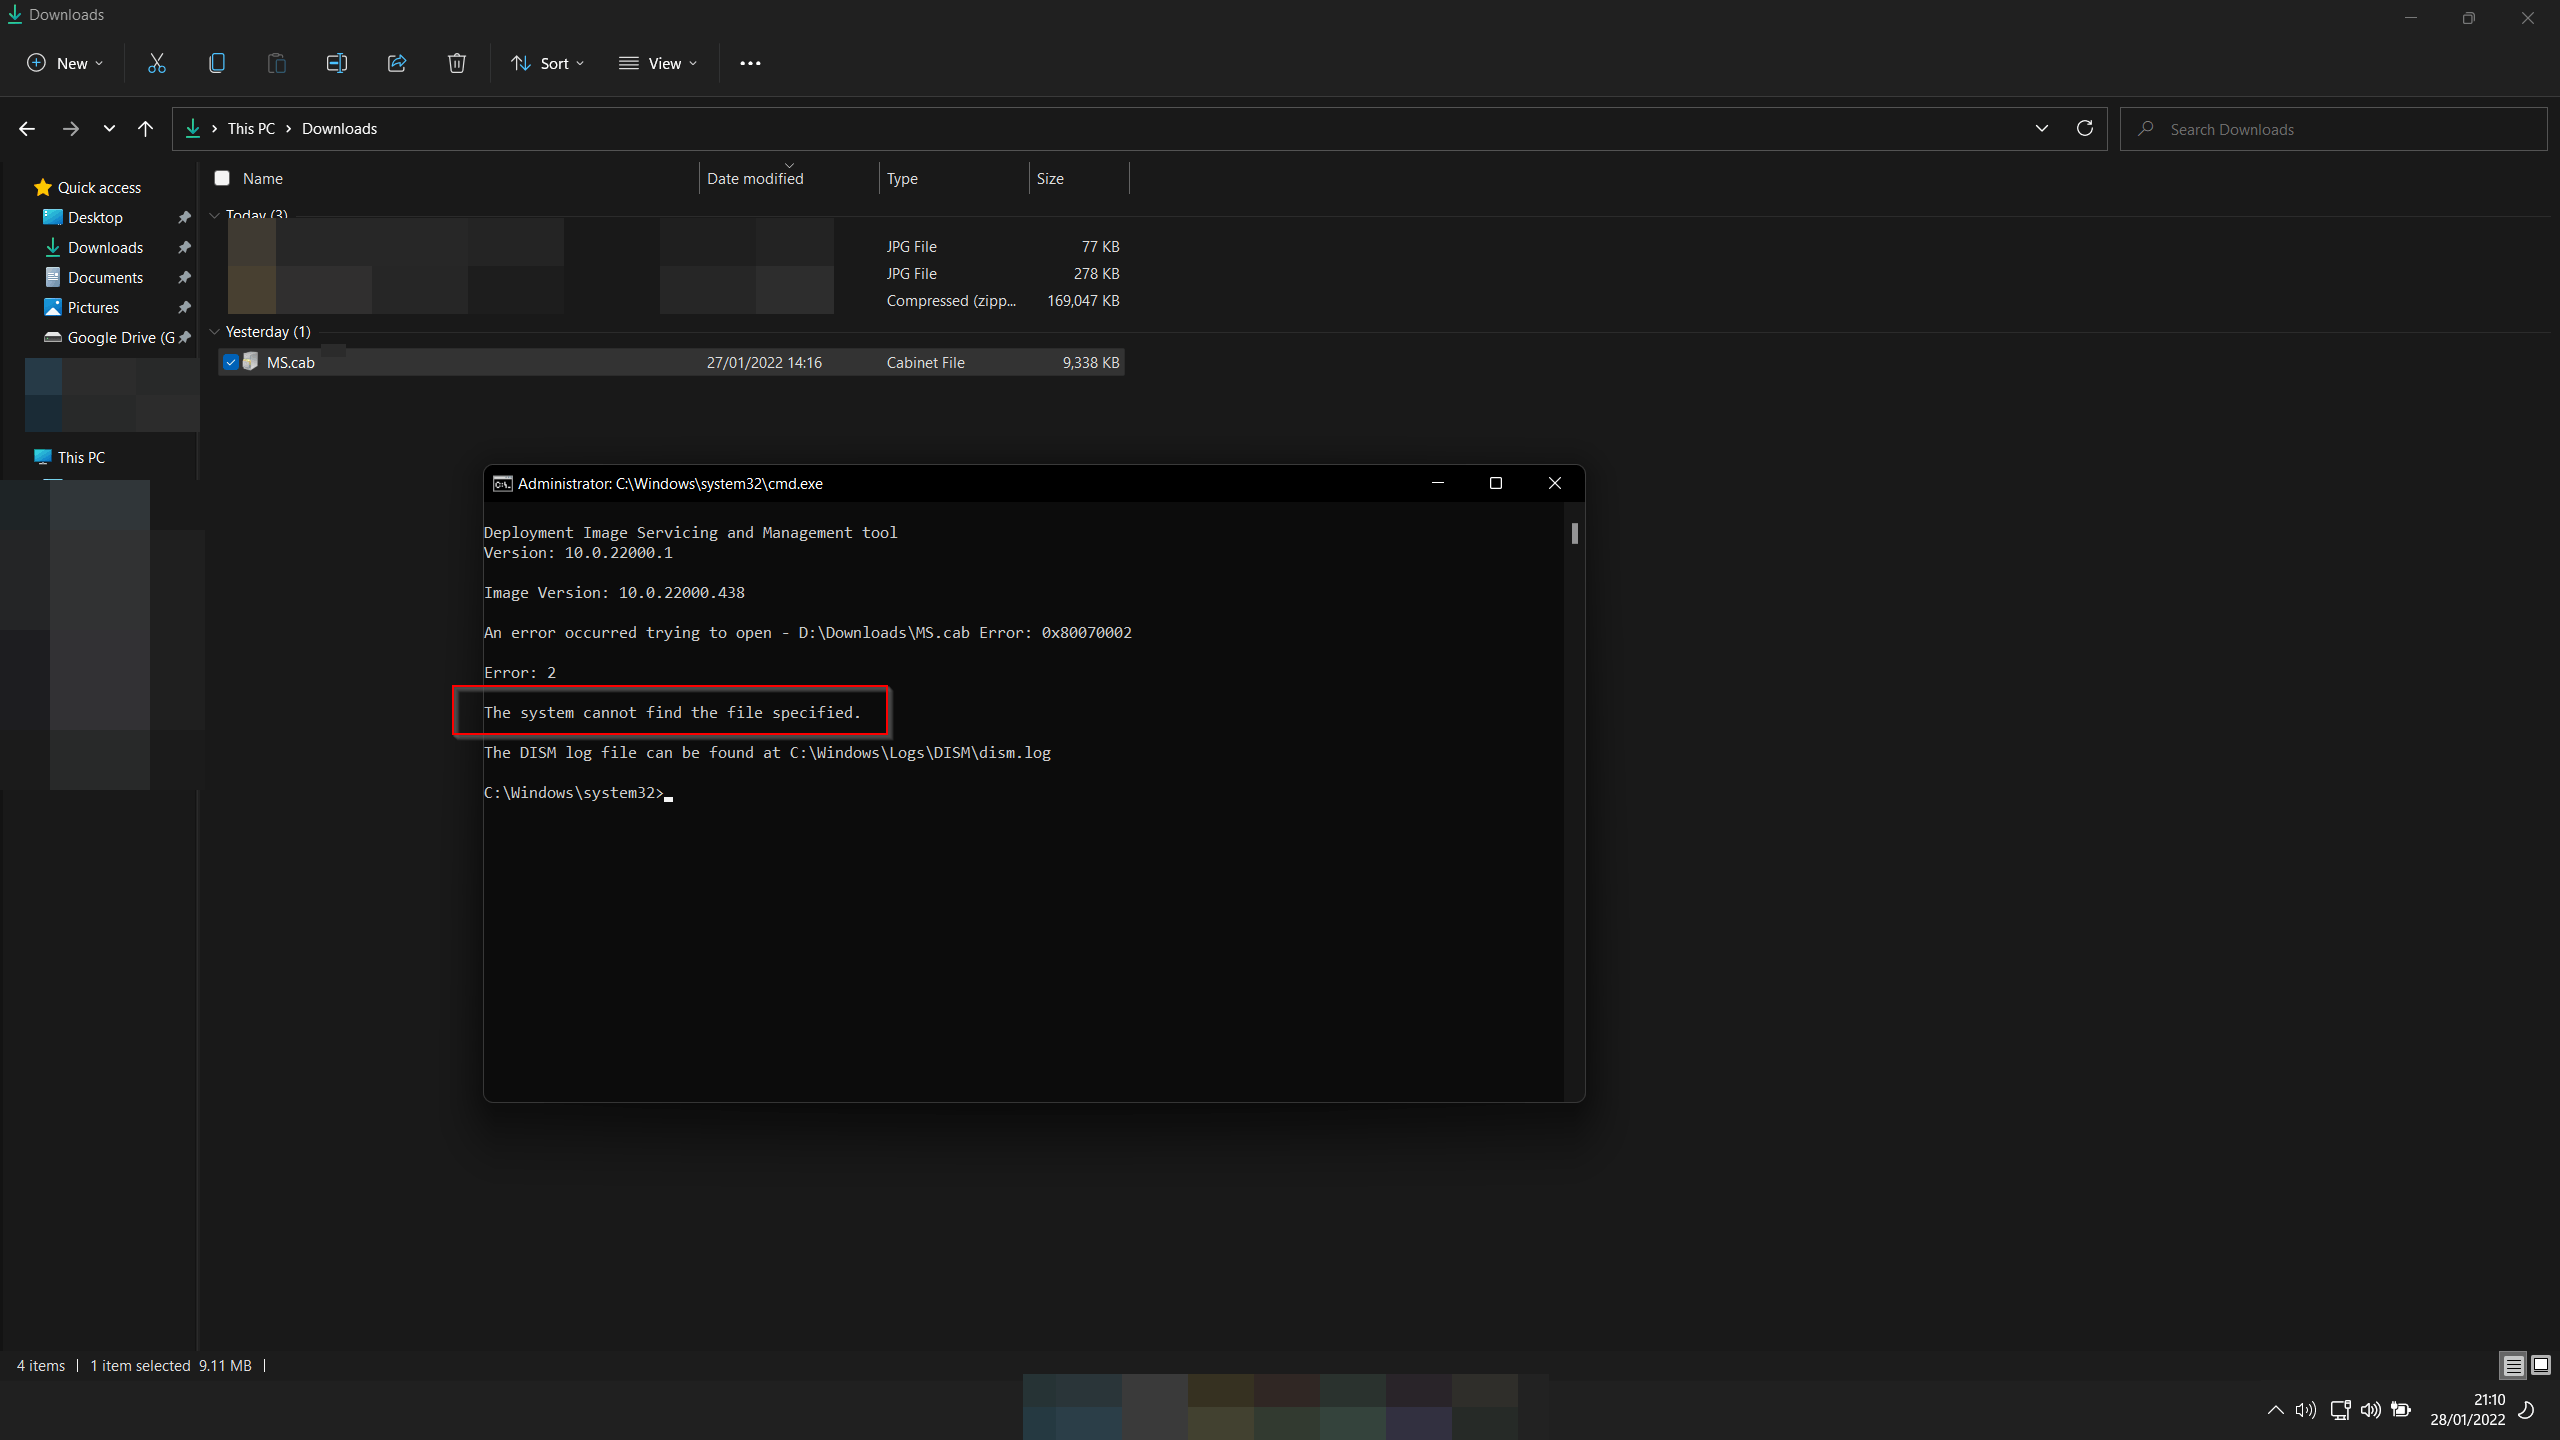The image size is (2560, 1440).
Task: Click the More options ellipsis icon
Action: click(x=751, y=62)
